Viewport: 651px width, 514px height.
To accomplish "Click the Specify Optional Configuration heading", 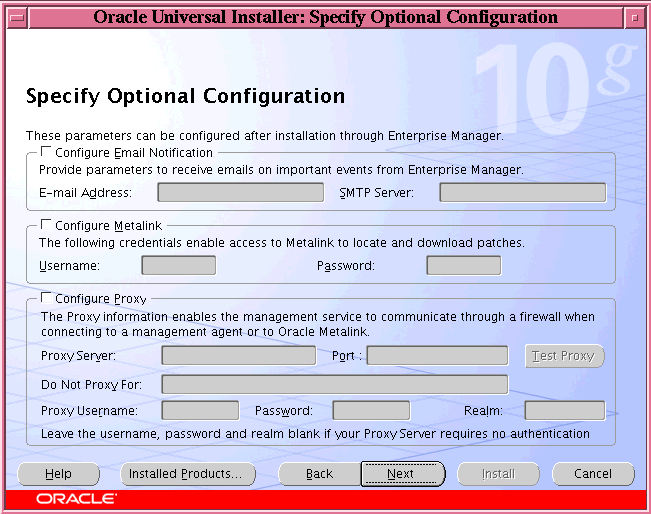I will pos(186,96).
